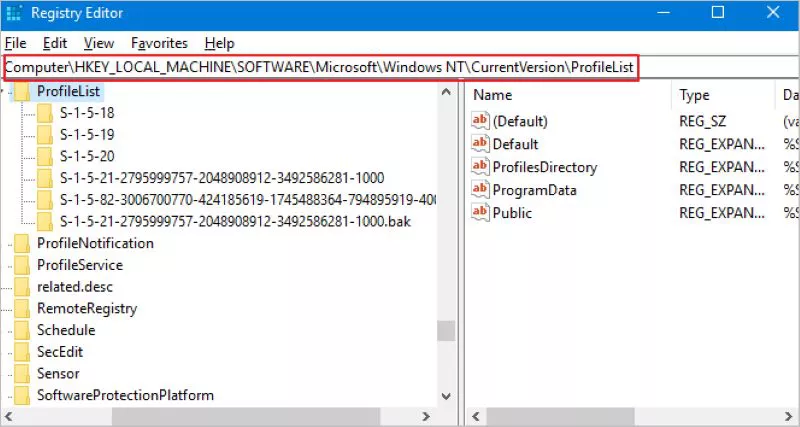Image resolution: width=800 pixels, height=427 pixels.
Task: Select the S-1-5-21 key ending in -1000
Action: (x=222, y=178)
